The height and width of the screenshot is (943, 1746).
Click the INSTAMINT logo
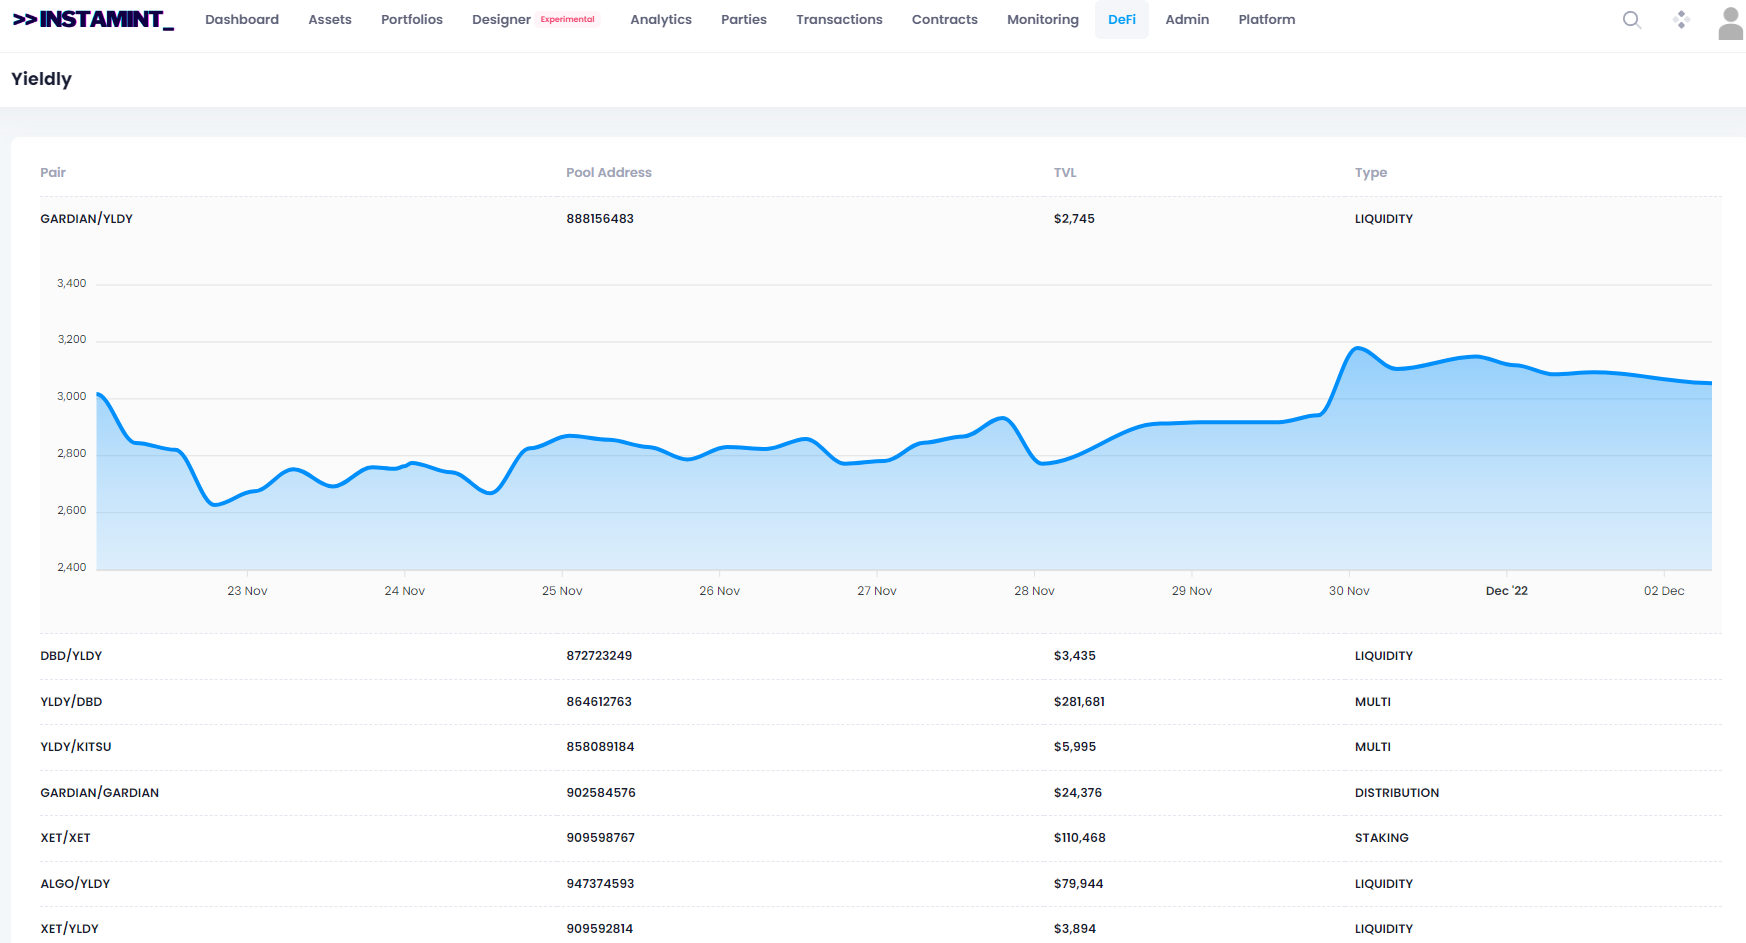pos(93,20)
